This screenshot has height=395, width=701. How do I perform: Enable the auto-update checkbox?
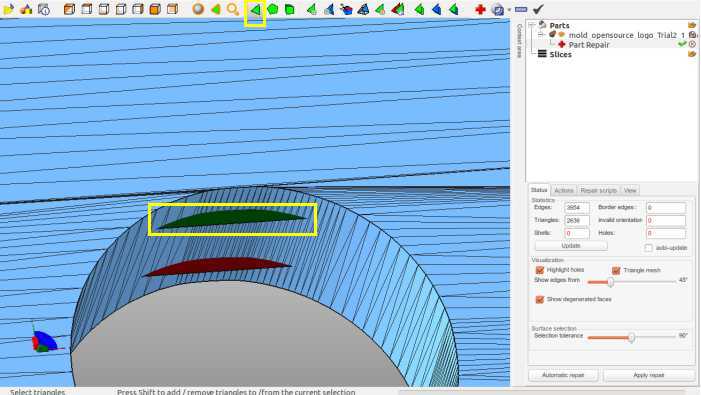(648, 248)
